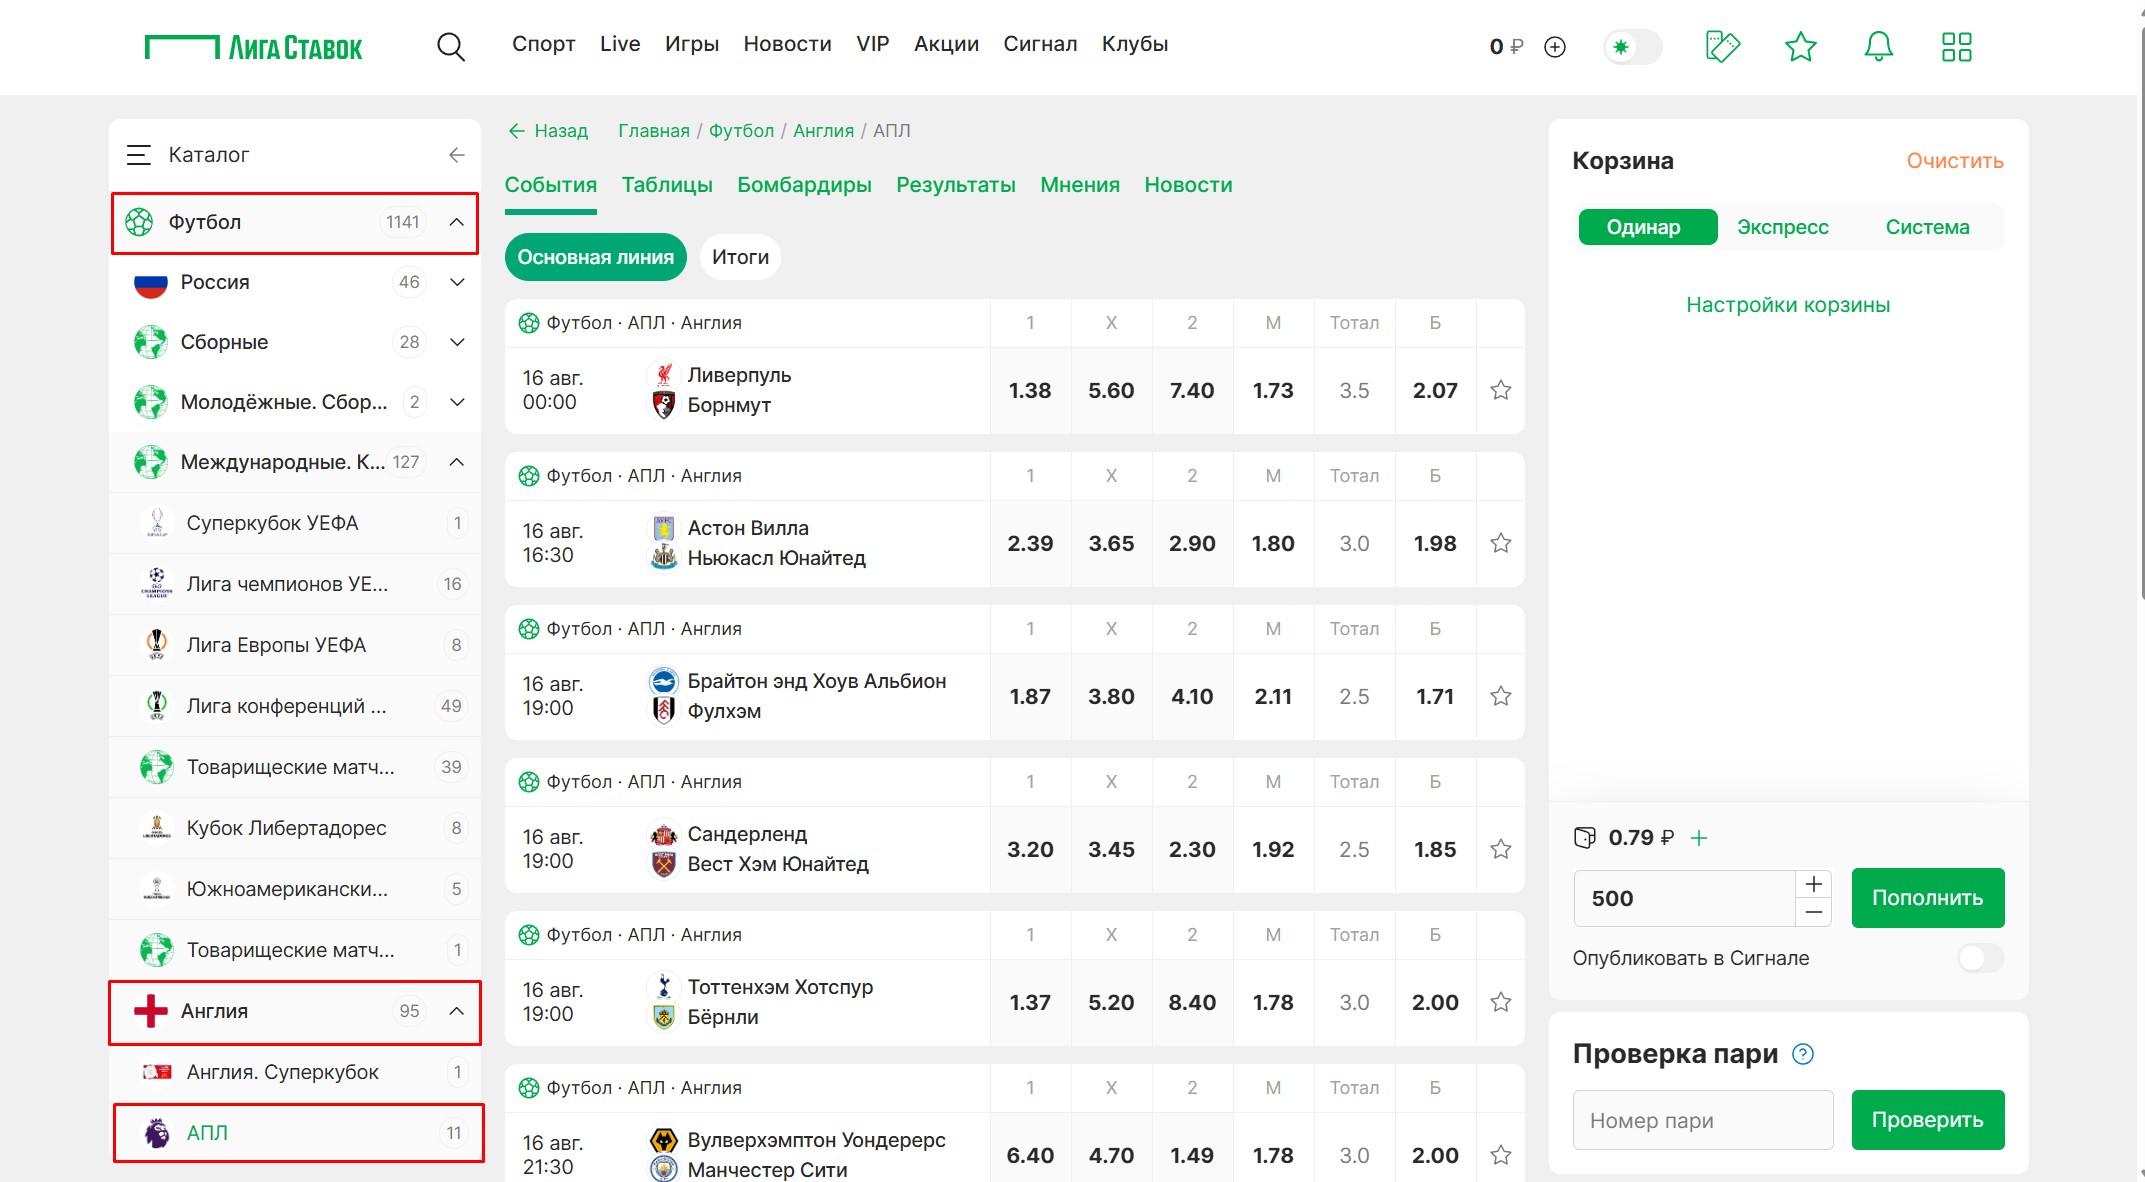Click the Пополнить button
The image size is (2145, 1182).
tap(1927, 898)
